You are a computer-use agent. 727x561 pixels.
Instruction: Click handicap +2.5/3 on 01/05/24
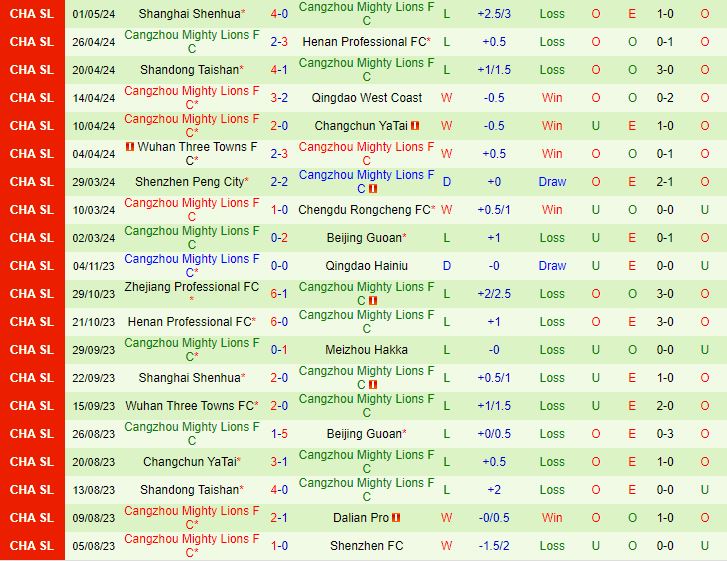[x=494, y=14]
